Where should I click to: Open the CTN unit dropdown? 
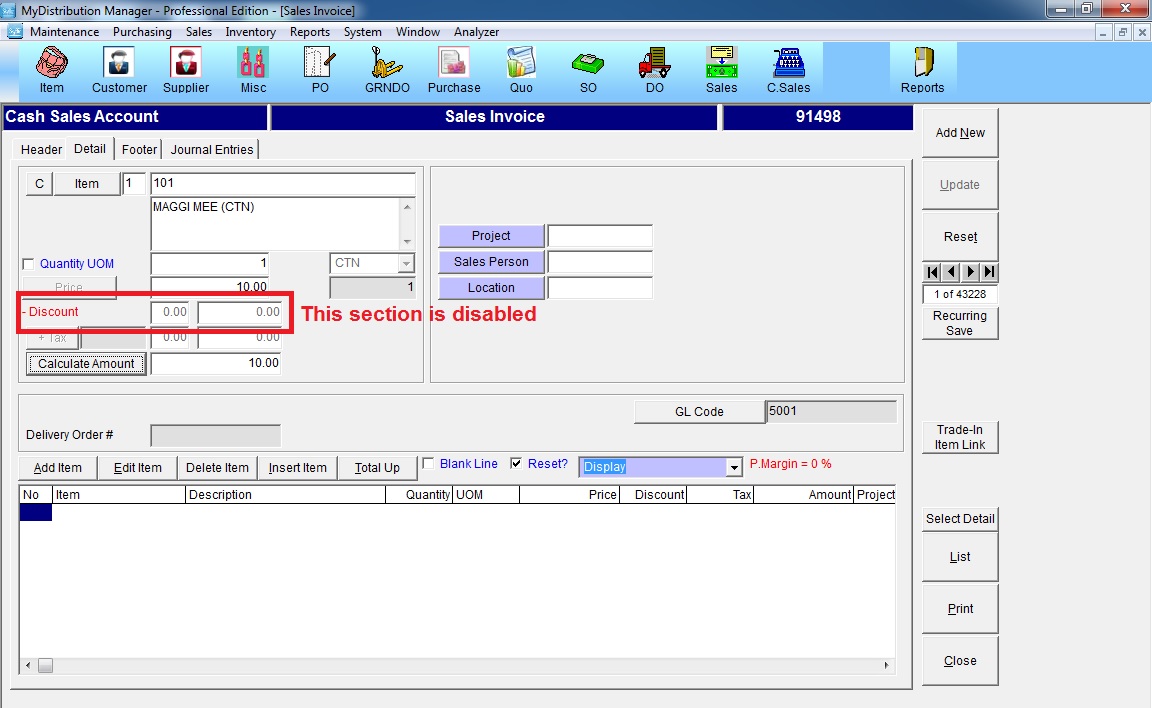point(405,264)
